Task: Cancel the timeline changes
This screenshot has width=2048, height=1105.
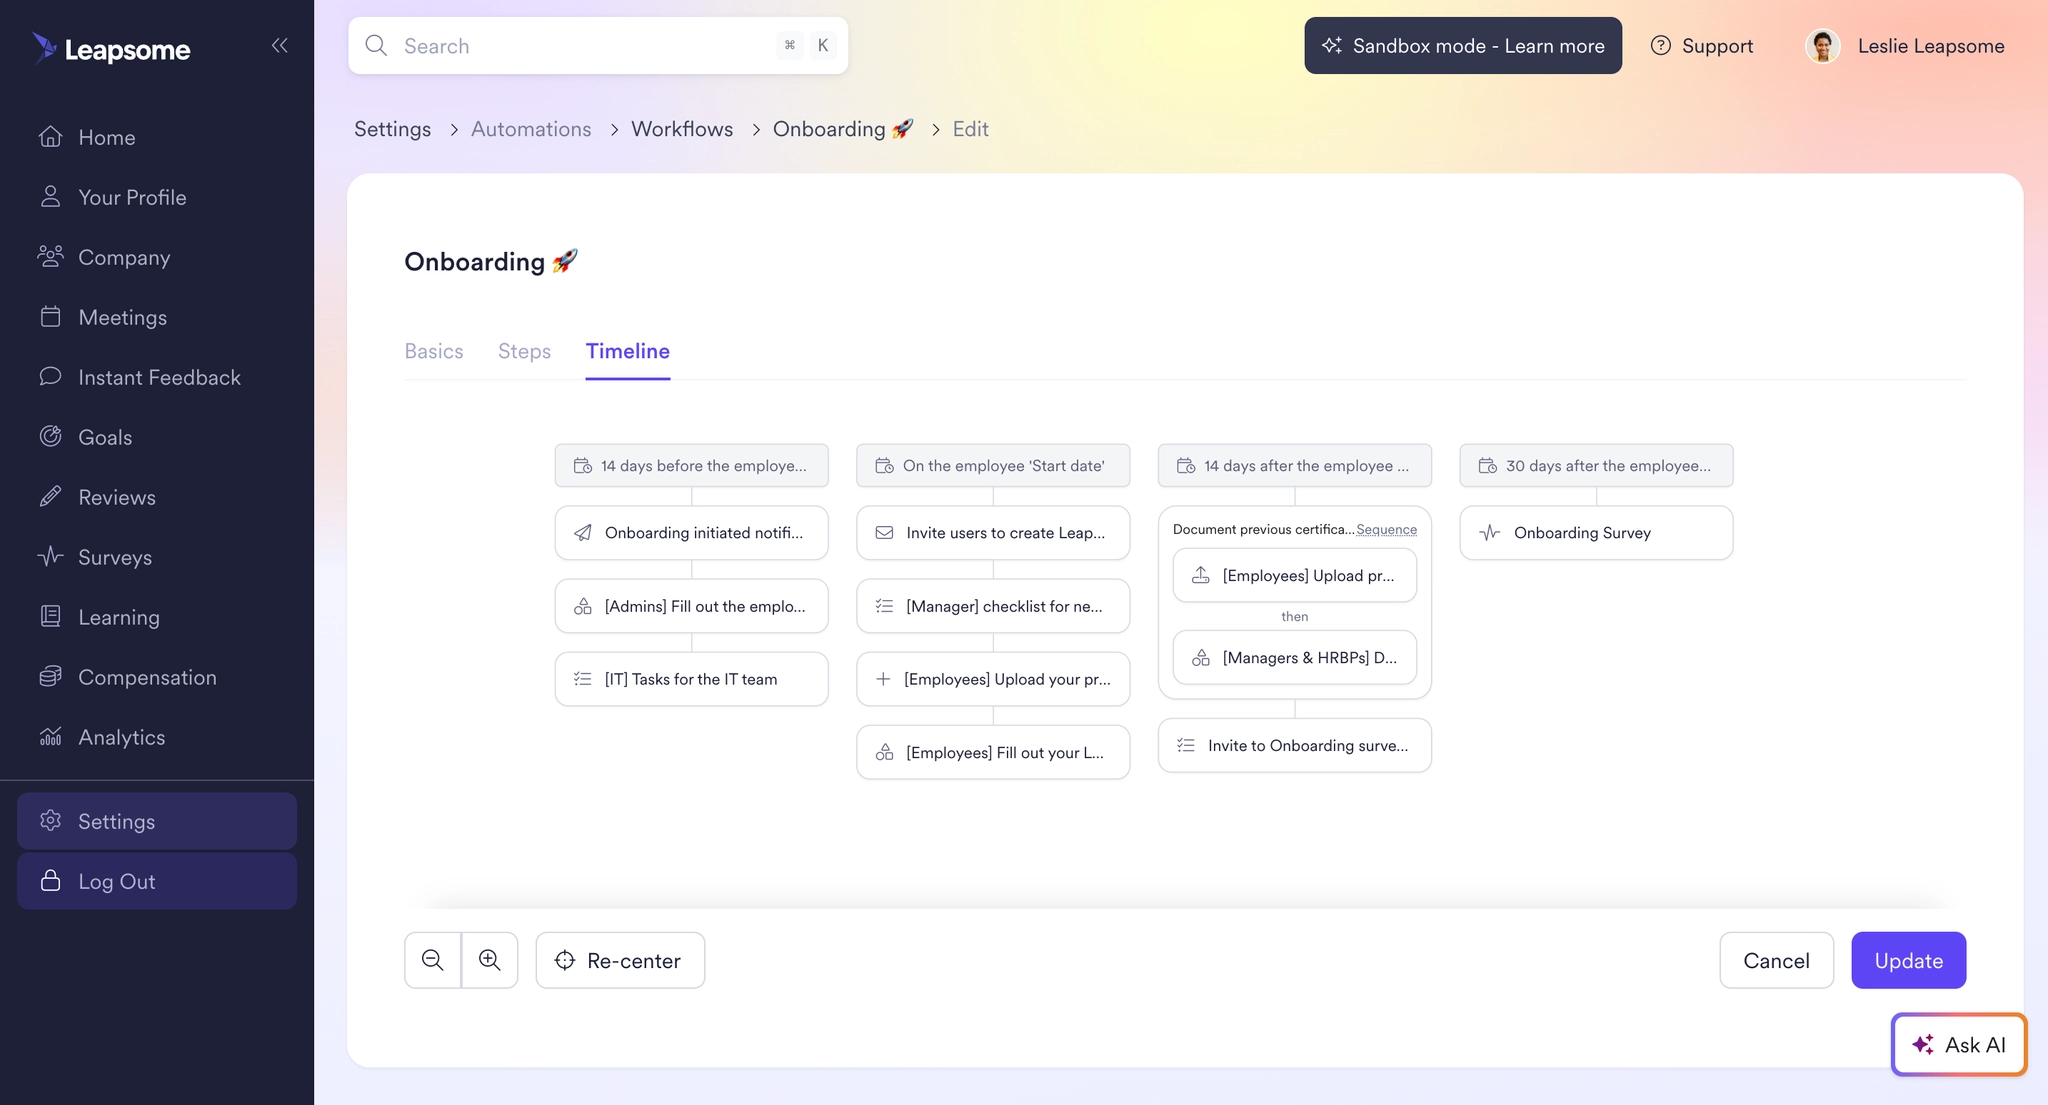Action: coord(1776,960)
